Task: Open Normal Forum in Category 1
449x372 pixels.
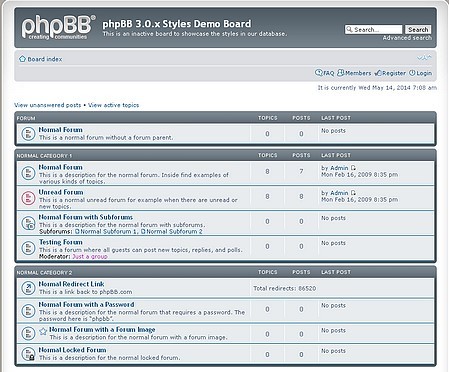Action: point(60,167)
